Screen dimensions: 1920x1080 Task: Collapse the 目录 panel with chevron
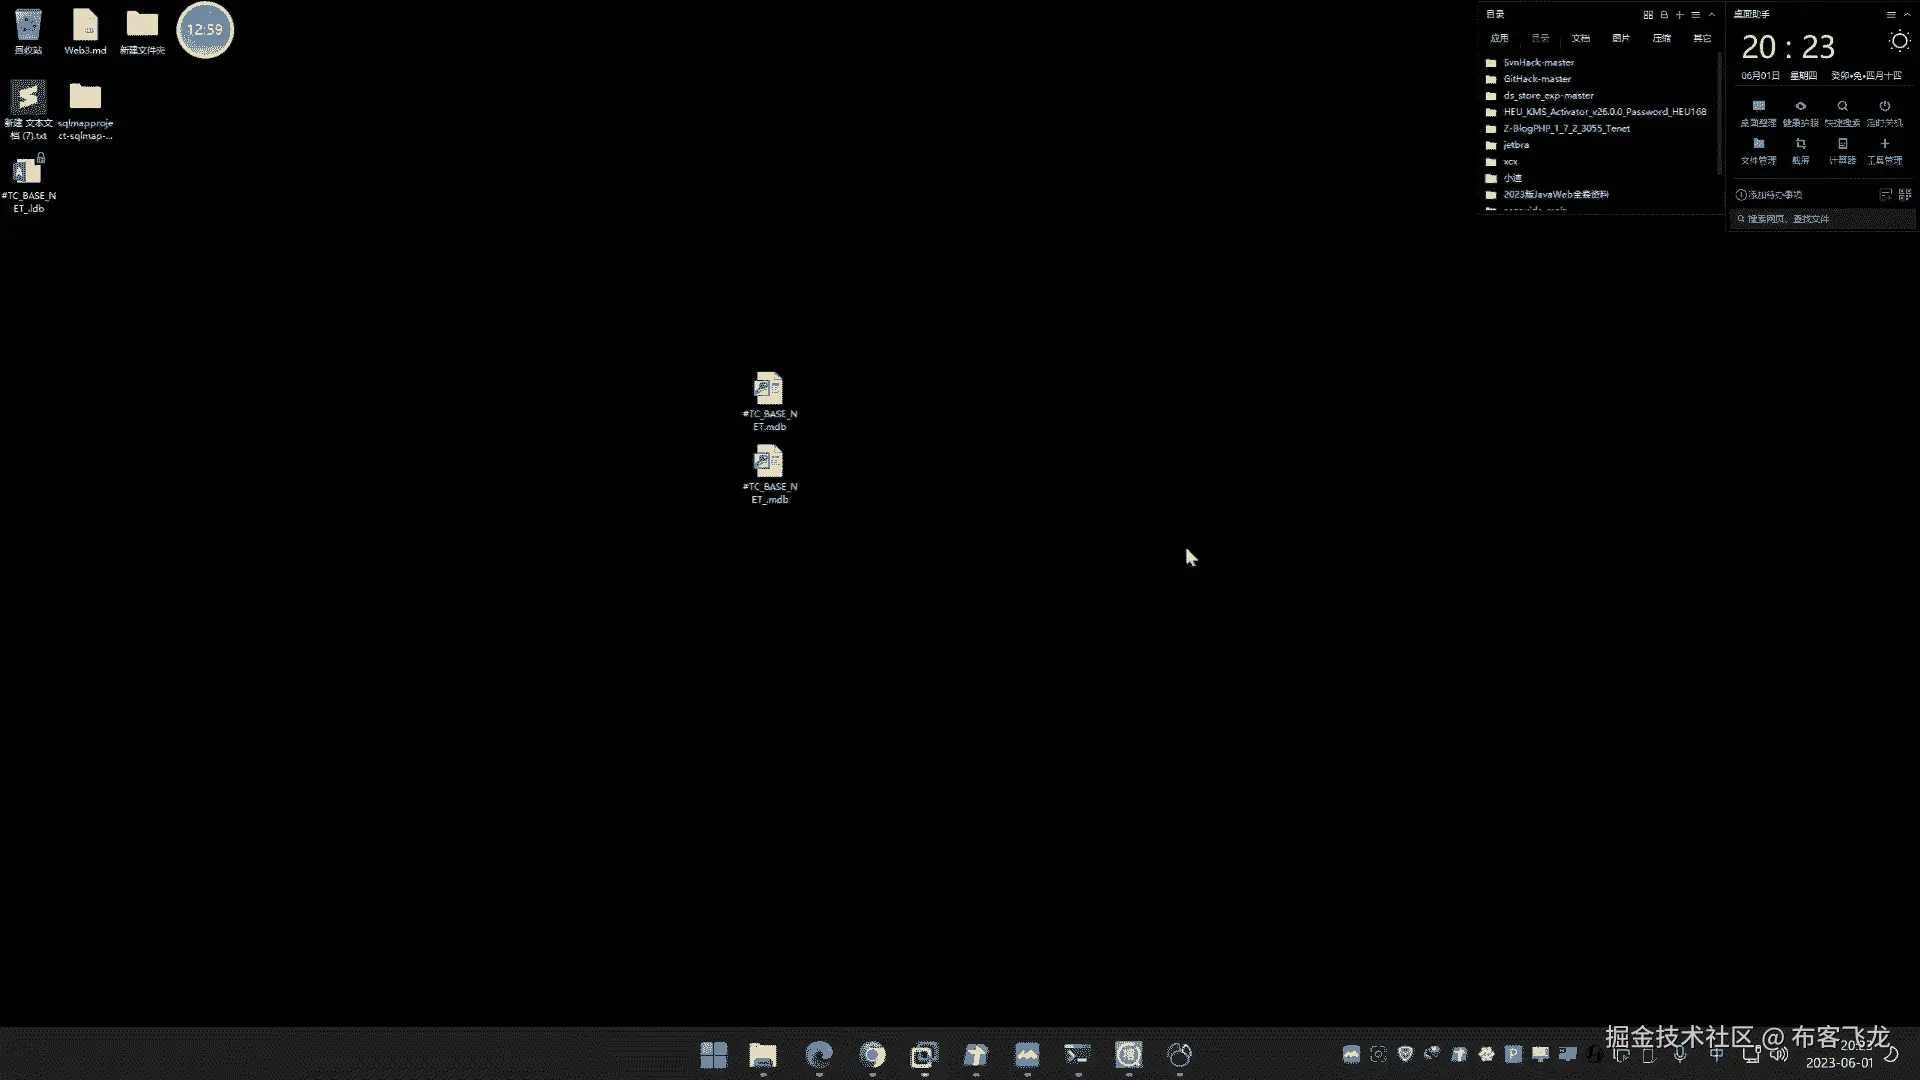[1711, 15]
